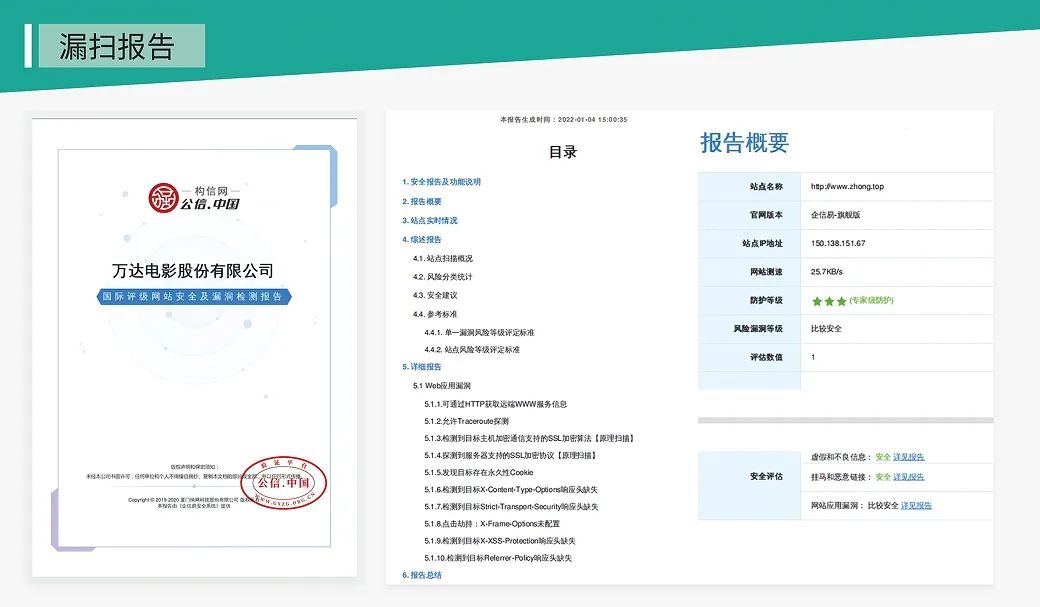1040x607 pixels.
Task: Jump to 报告概要 in table of contents
Action: tap(421, 201)
